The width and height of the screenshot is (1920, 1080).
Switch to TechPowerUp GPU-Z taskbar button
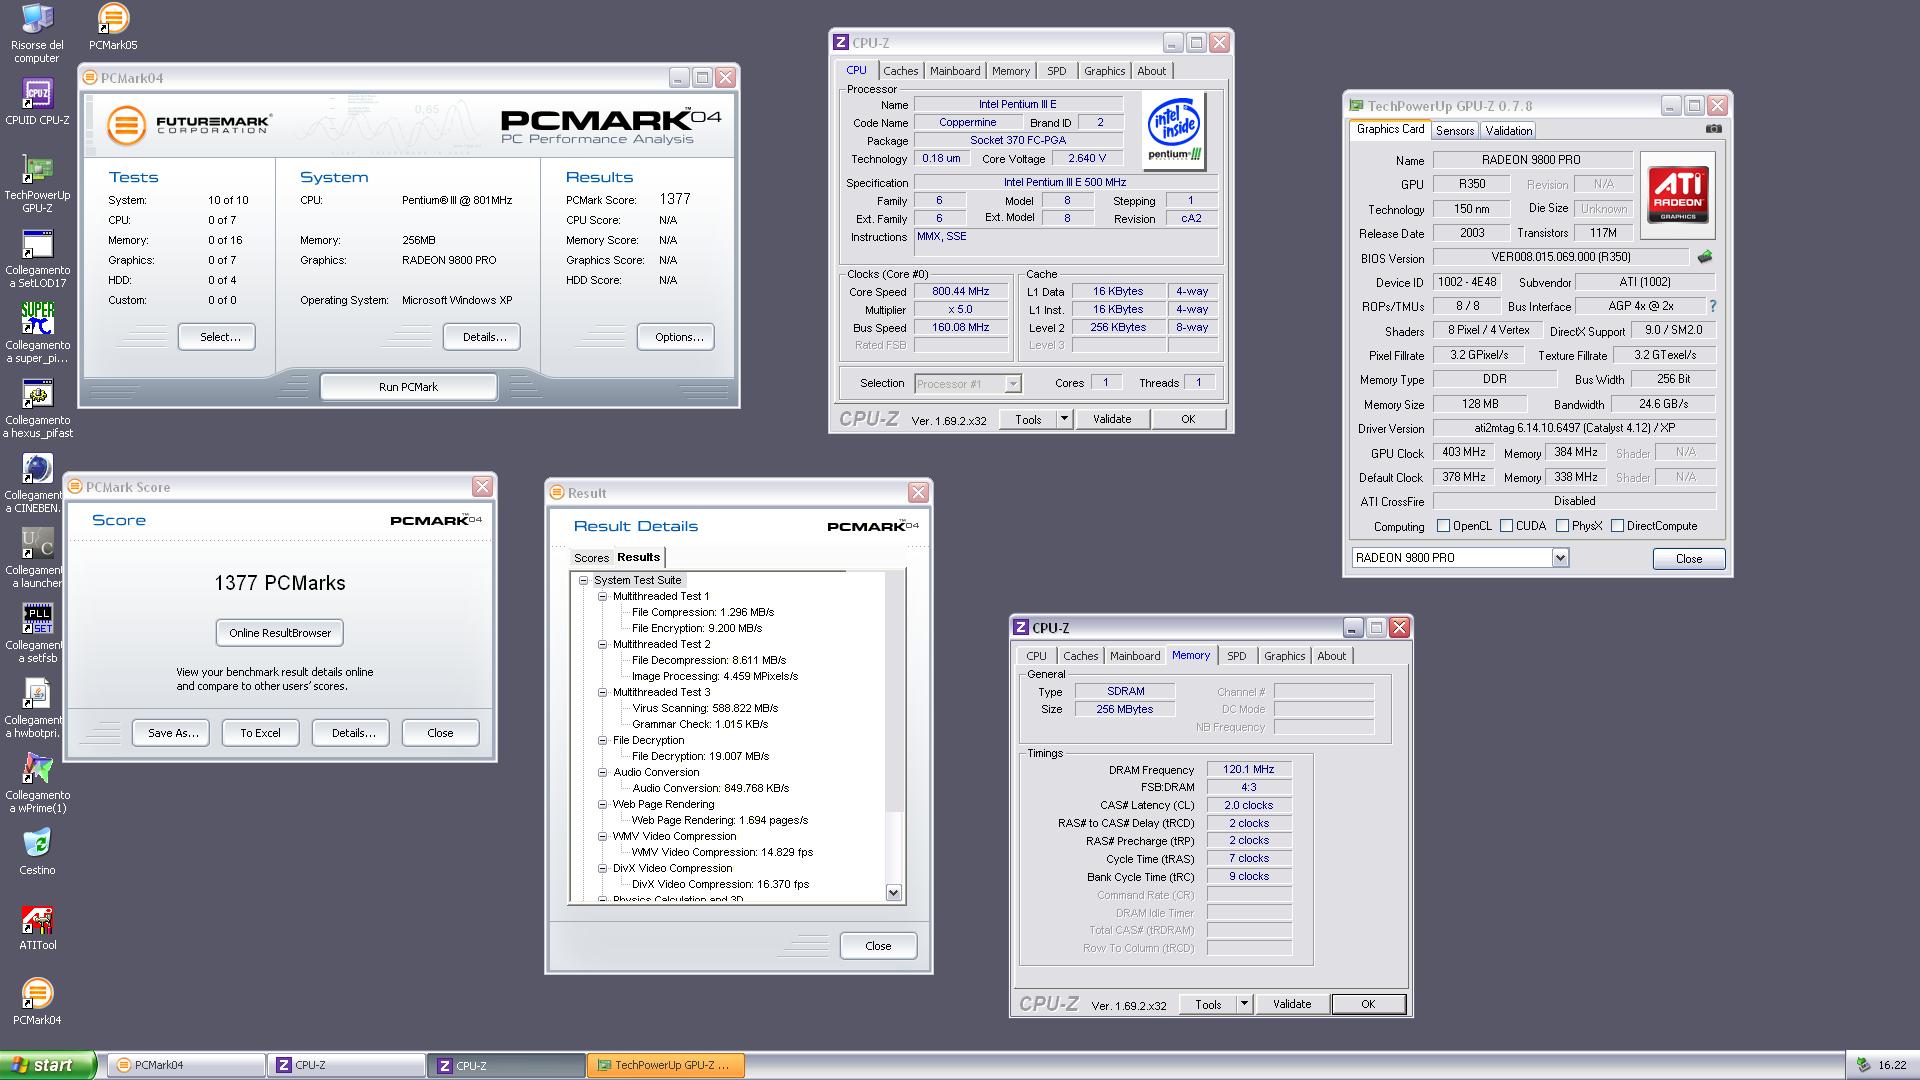tap(666, 1066)
